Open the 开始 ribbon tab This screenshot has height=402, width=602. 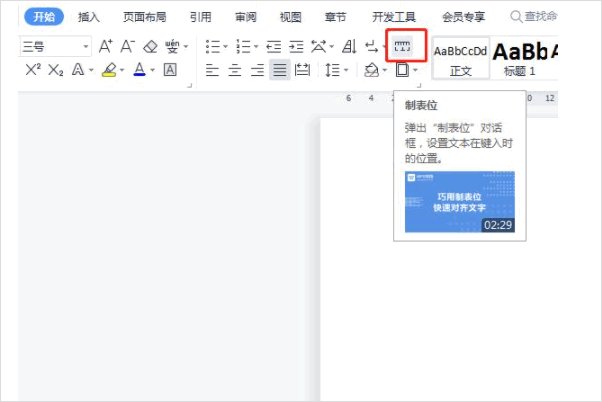tap(44, 17)
